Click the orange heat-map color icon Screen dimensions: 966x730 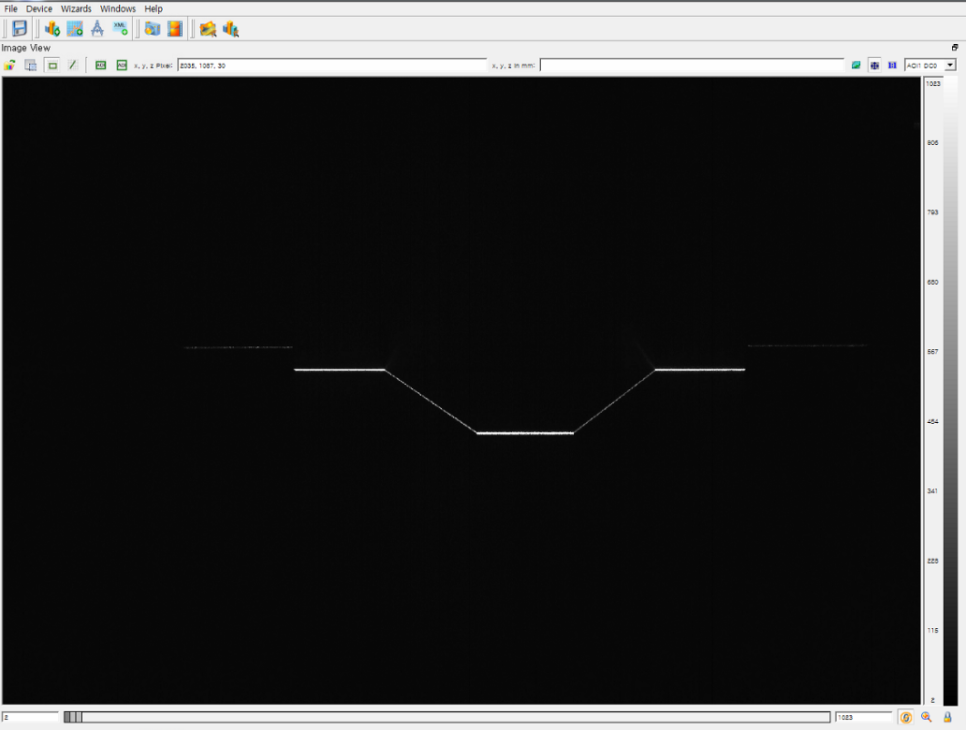click(x=175, y=29)
